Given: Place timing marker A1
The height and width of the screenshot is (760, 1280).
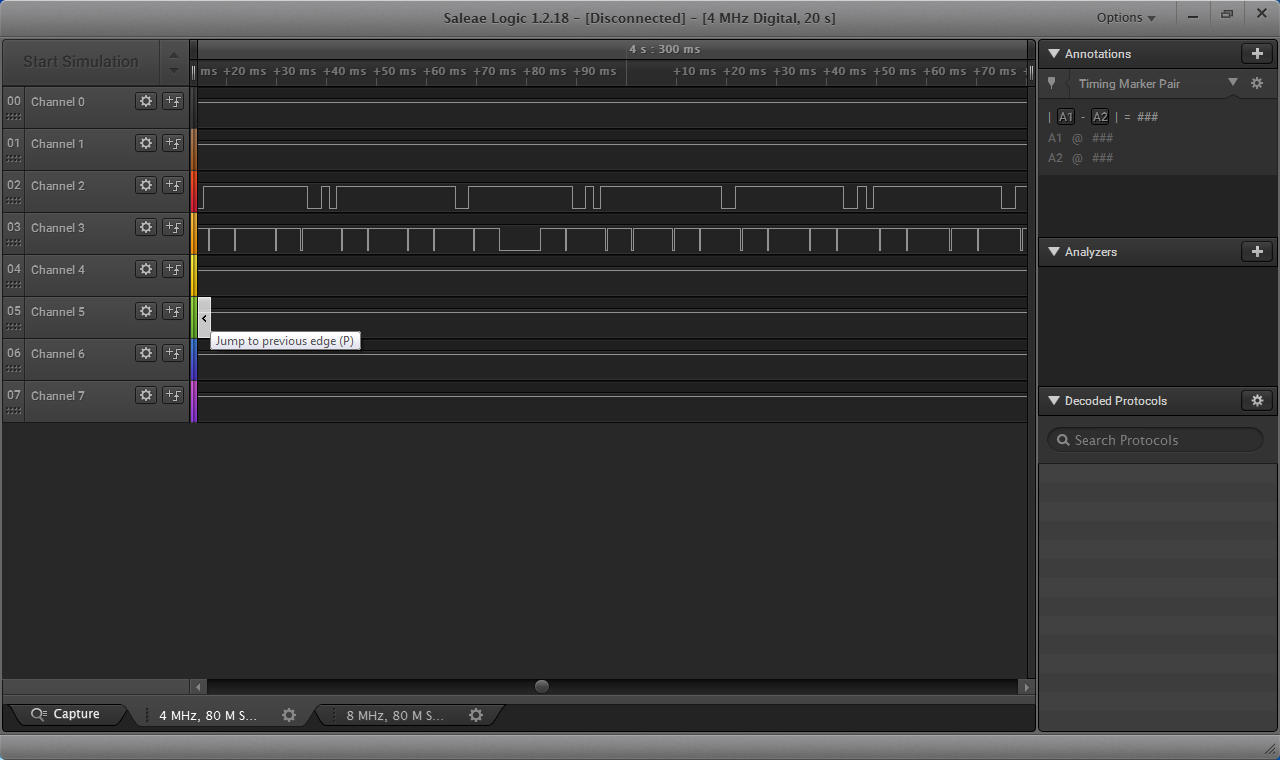Looking at the screenshot, I should [x=1066, y=117].
